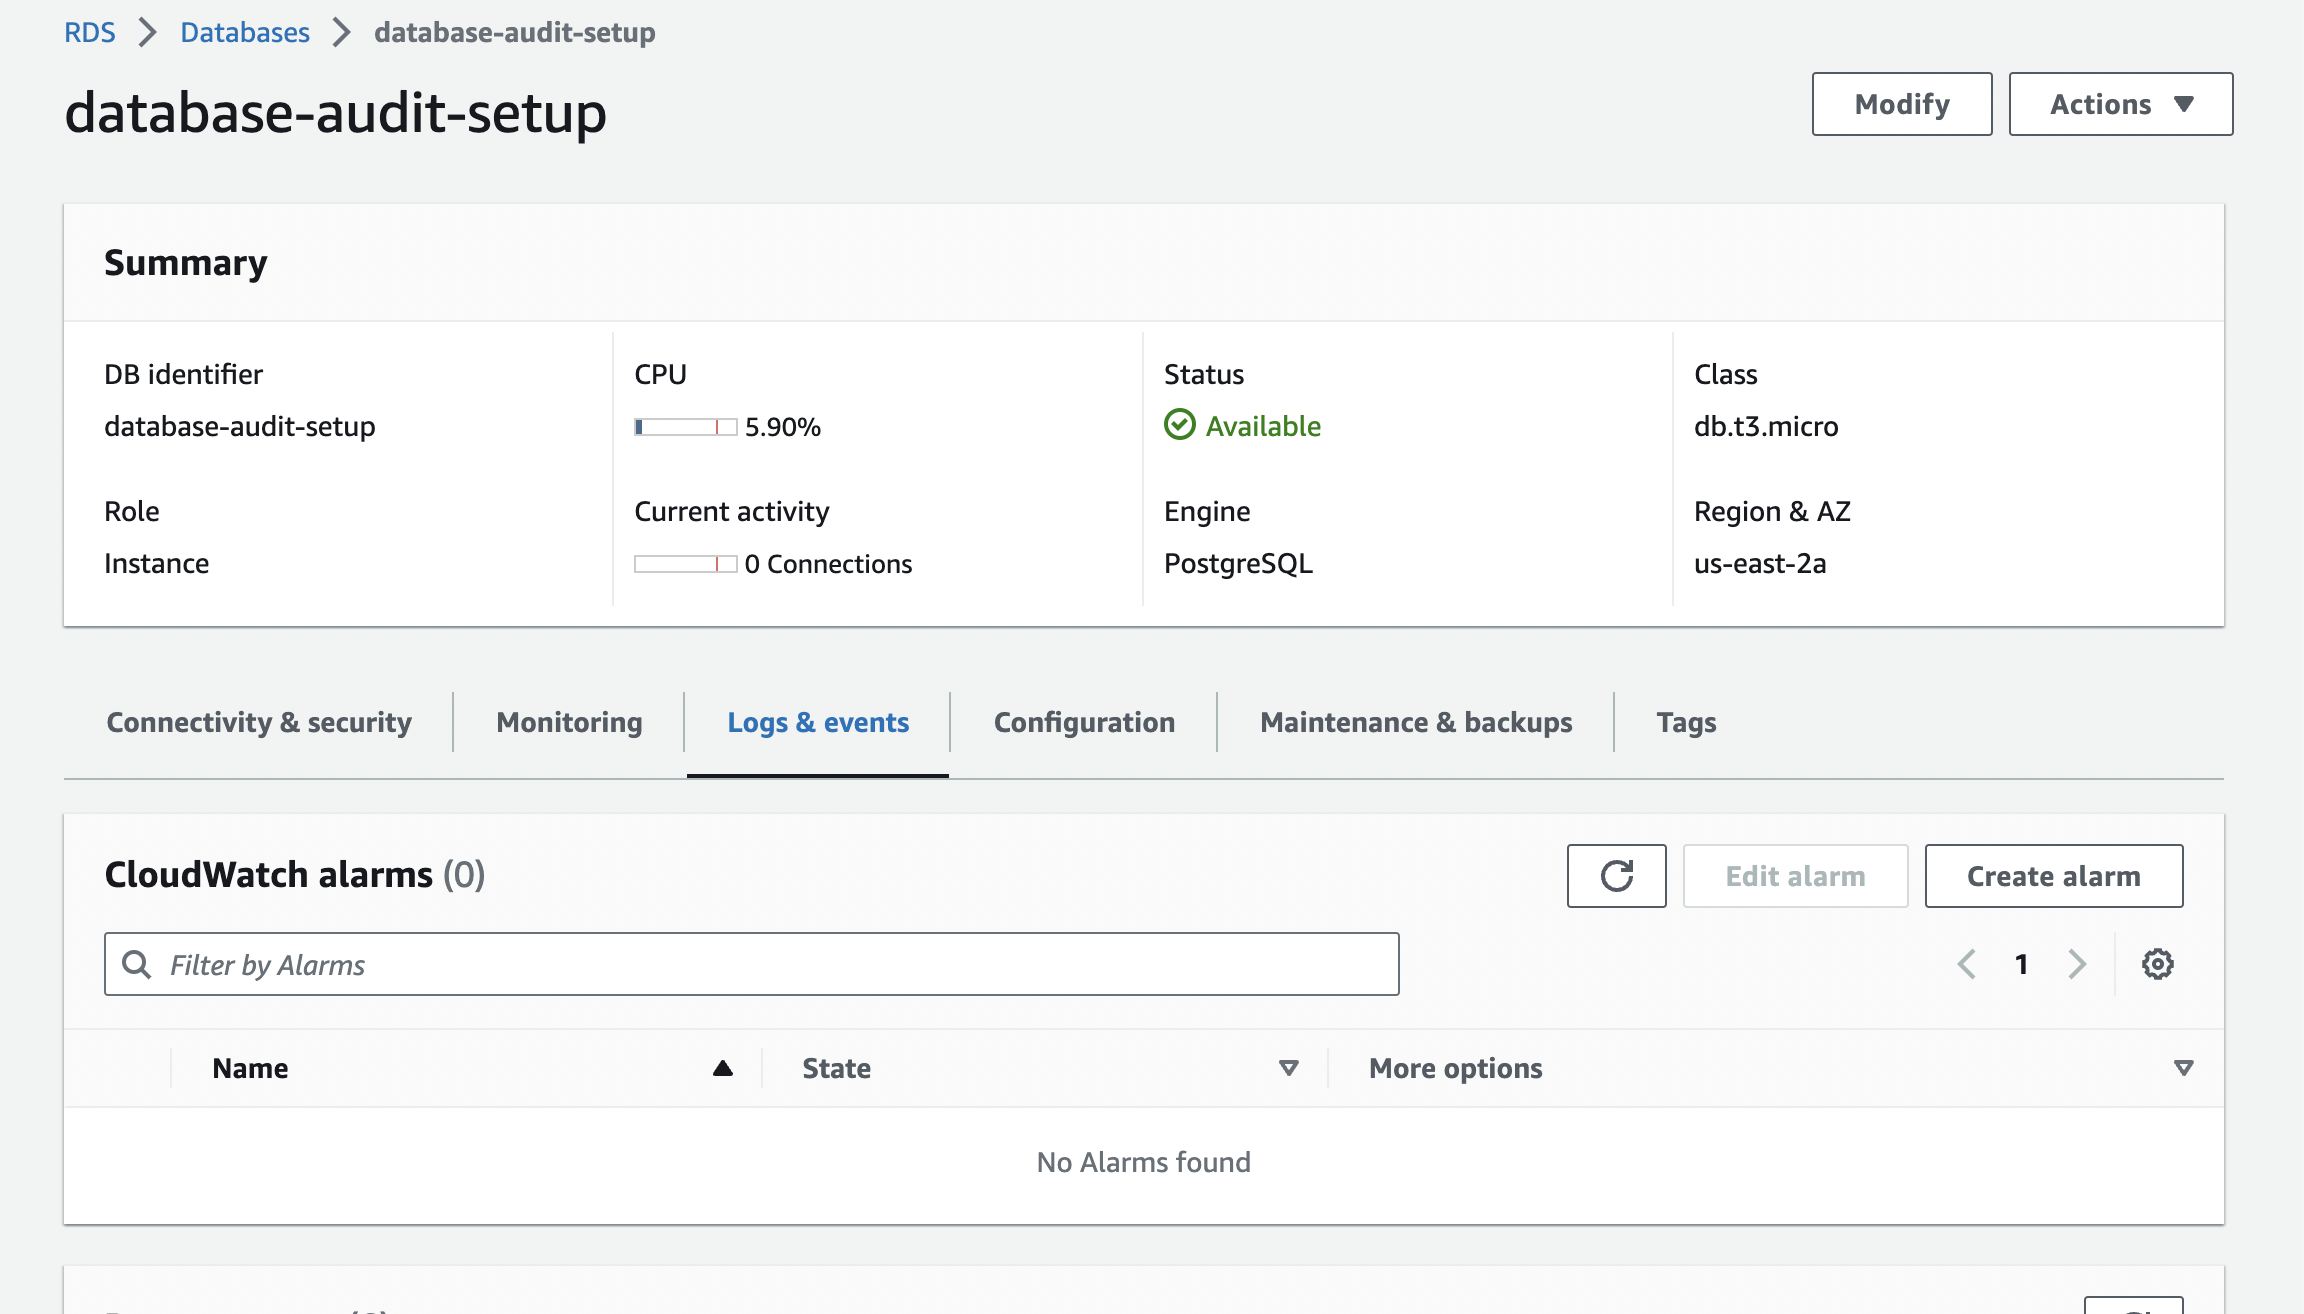2304x1314 pixels.
Task: Select the PostgreSQL engine value
Action: pyautogui.click(x=1238, y=563)
